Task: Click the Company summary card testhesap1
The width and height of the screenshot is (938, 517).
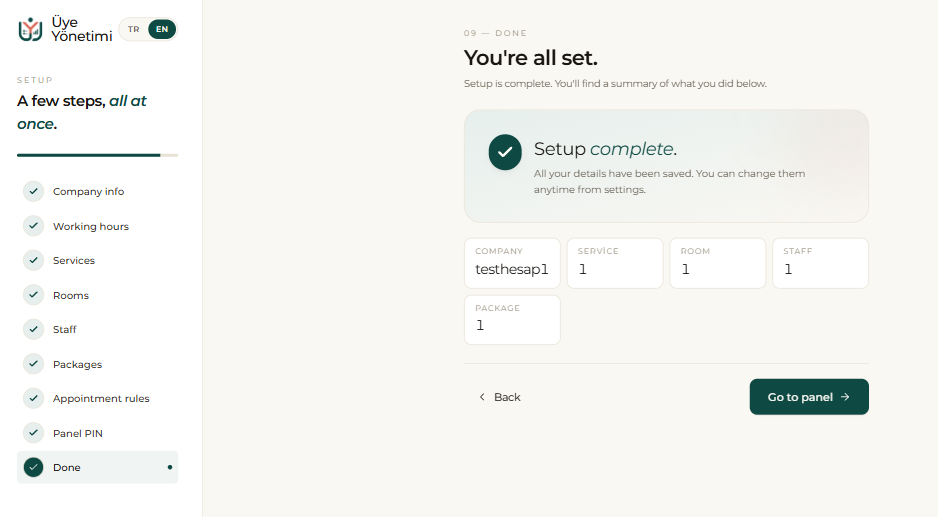Action: pyautogui.click(x=512, y=263)
